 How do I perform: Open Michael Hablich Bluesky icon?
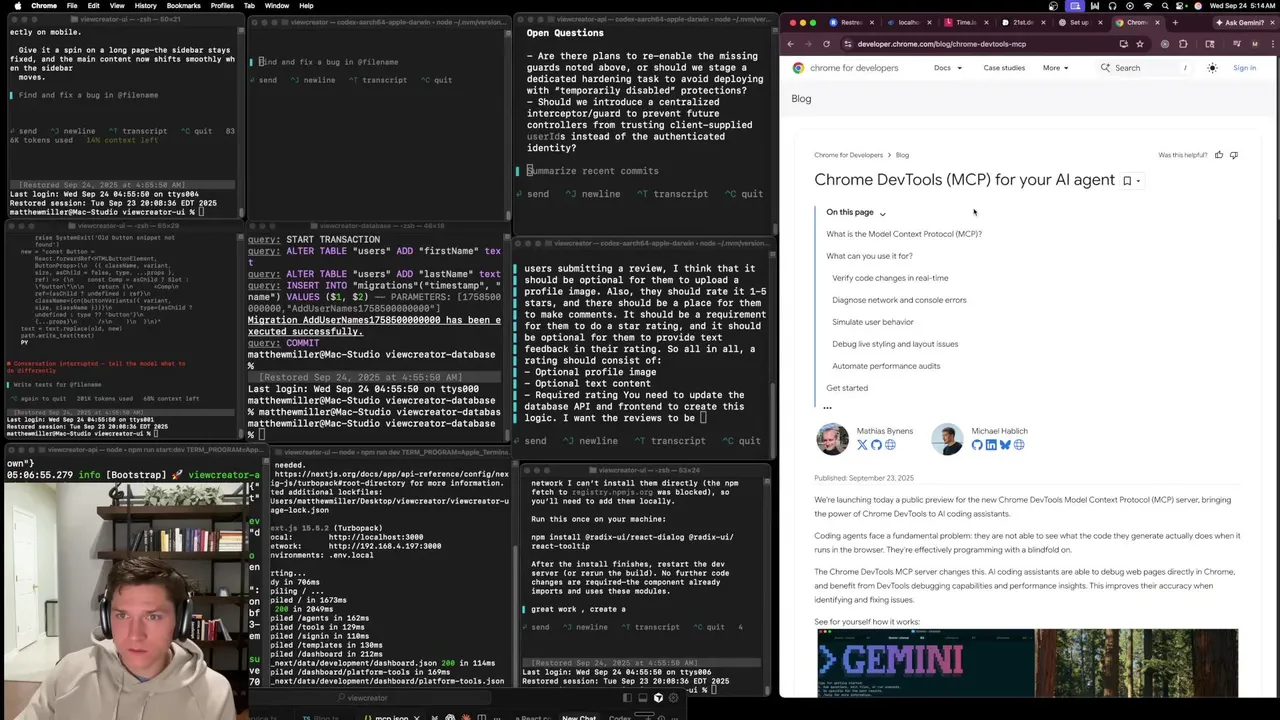pos(1005,445)
